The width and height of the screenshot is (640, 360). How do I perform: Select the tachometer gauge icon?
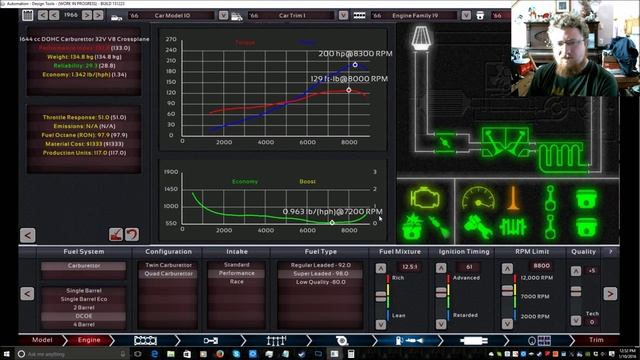pos(478,198)
